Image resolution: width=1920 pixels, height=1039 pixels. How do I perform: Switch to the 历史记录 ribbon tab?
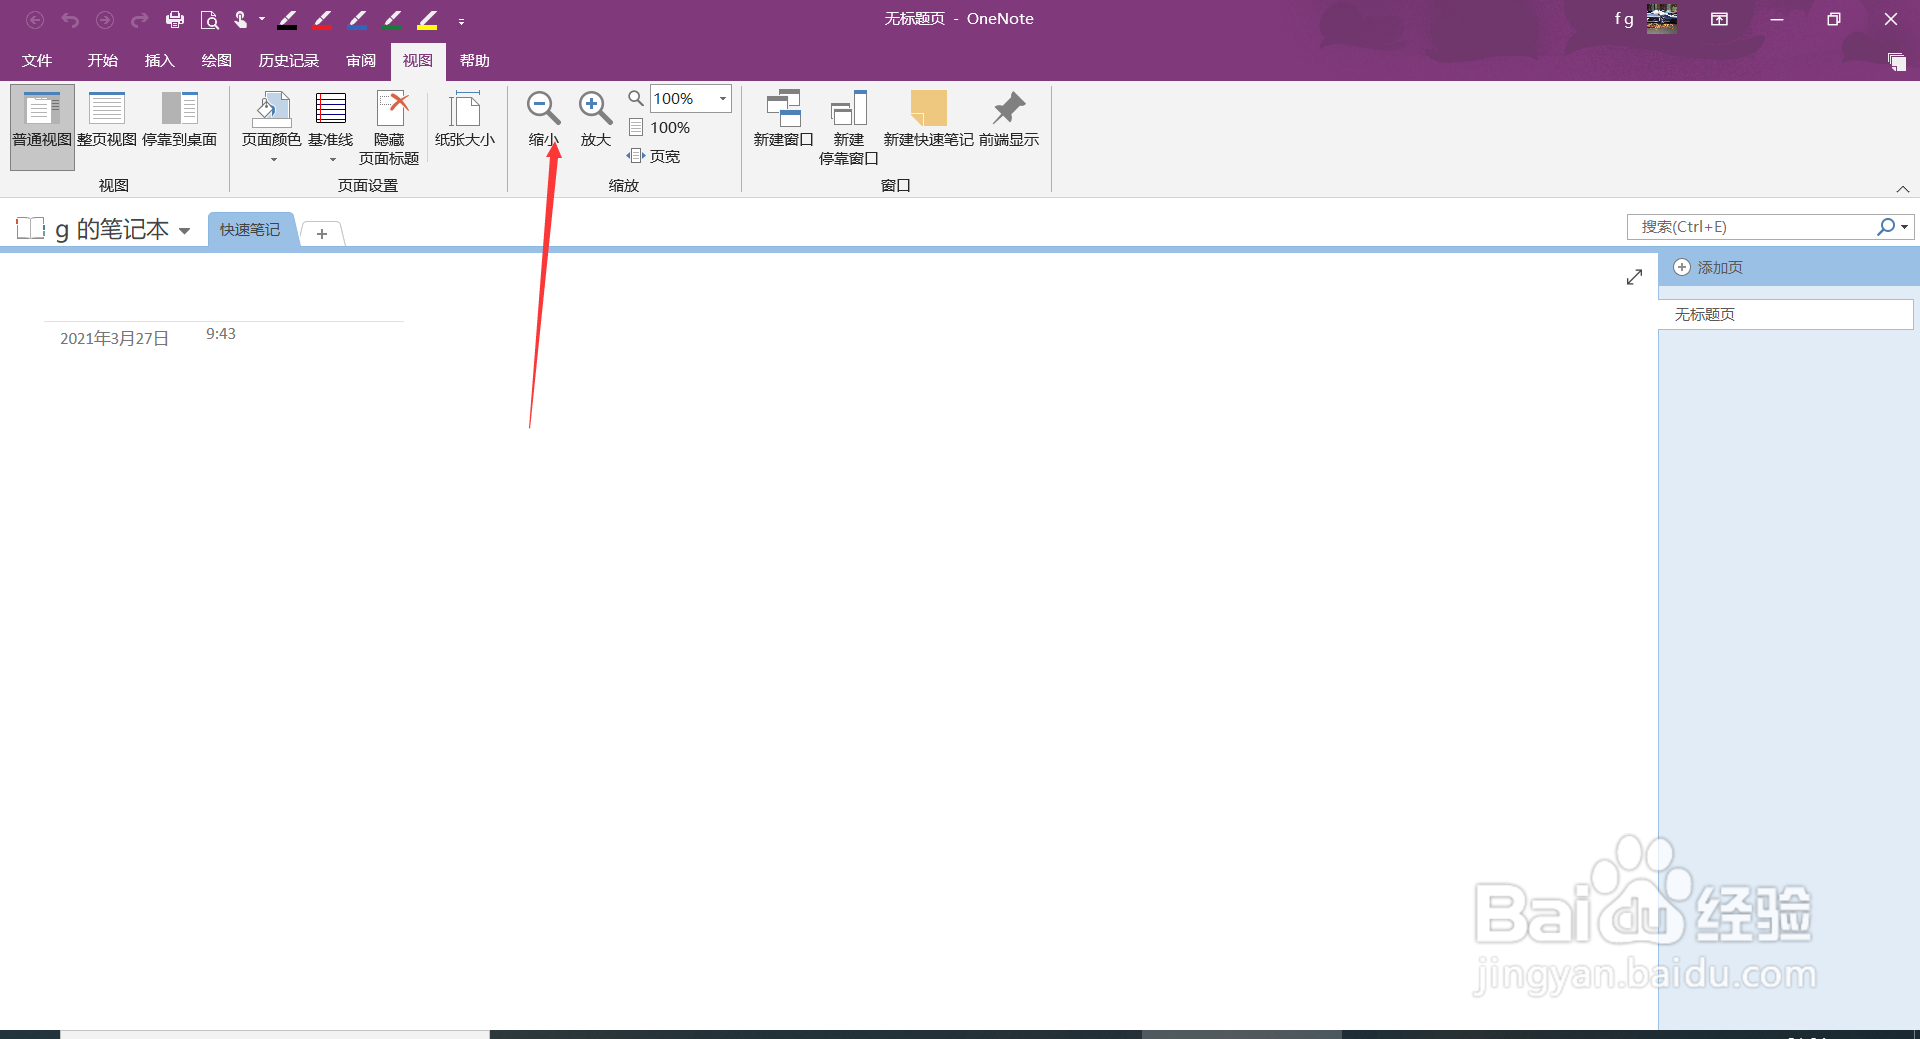[289, 61]
